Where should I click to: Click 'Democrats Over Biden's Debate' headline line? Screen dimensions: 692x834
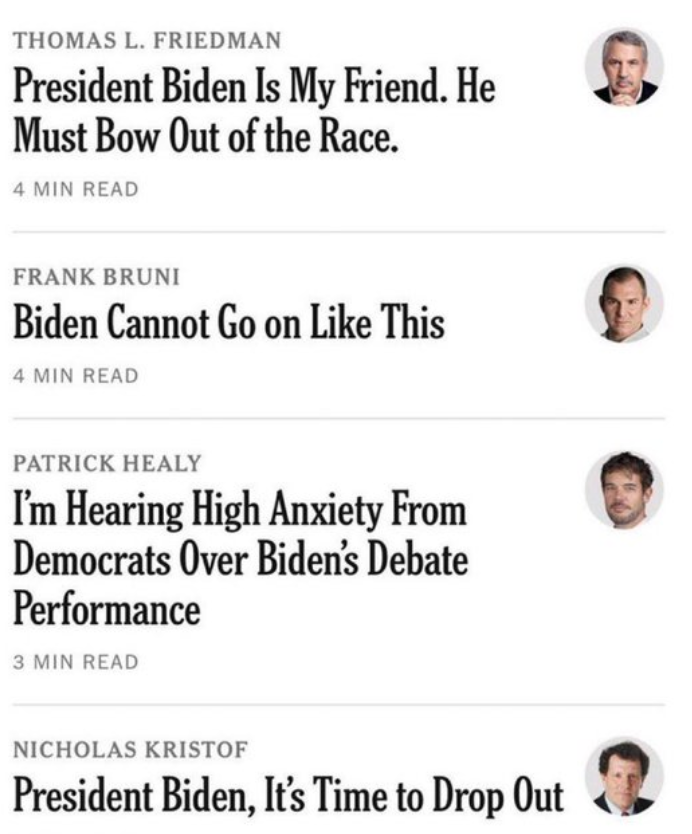click(x=240, y=560)
